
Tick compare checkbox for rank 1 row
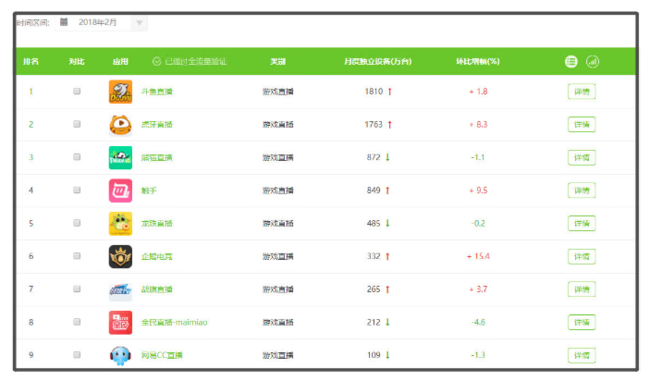point(77,91)
